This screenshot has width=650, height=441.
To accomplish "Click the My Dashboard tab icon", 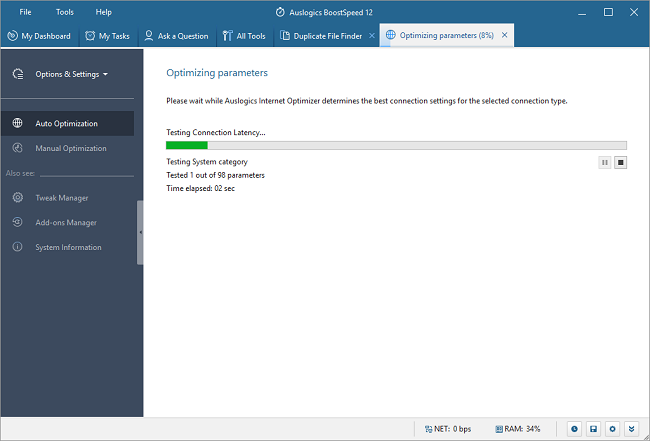I will coord(12,36).
